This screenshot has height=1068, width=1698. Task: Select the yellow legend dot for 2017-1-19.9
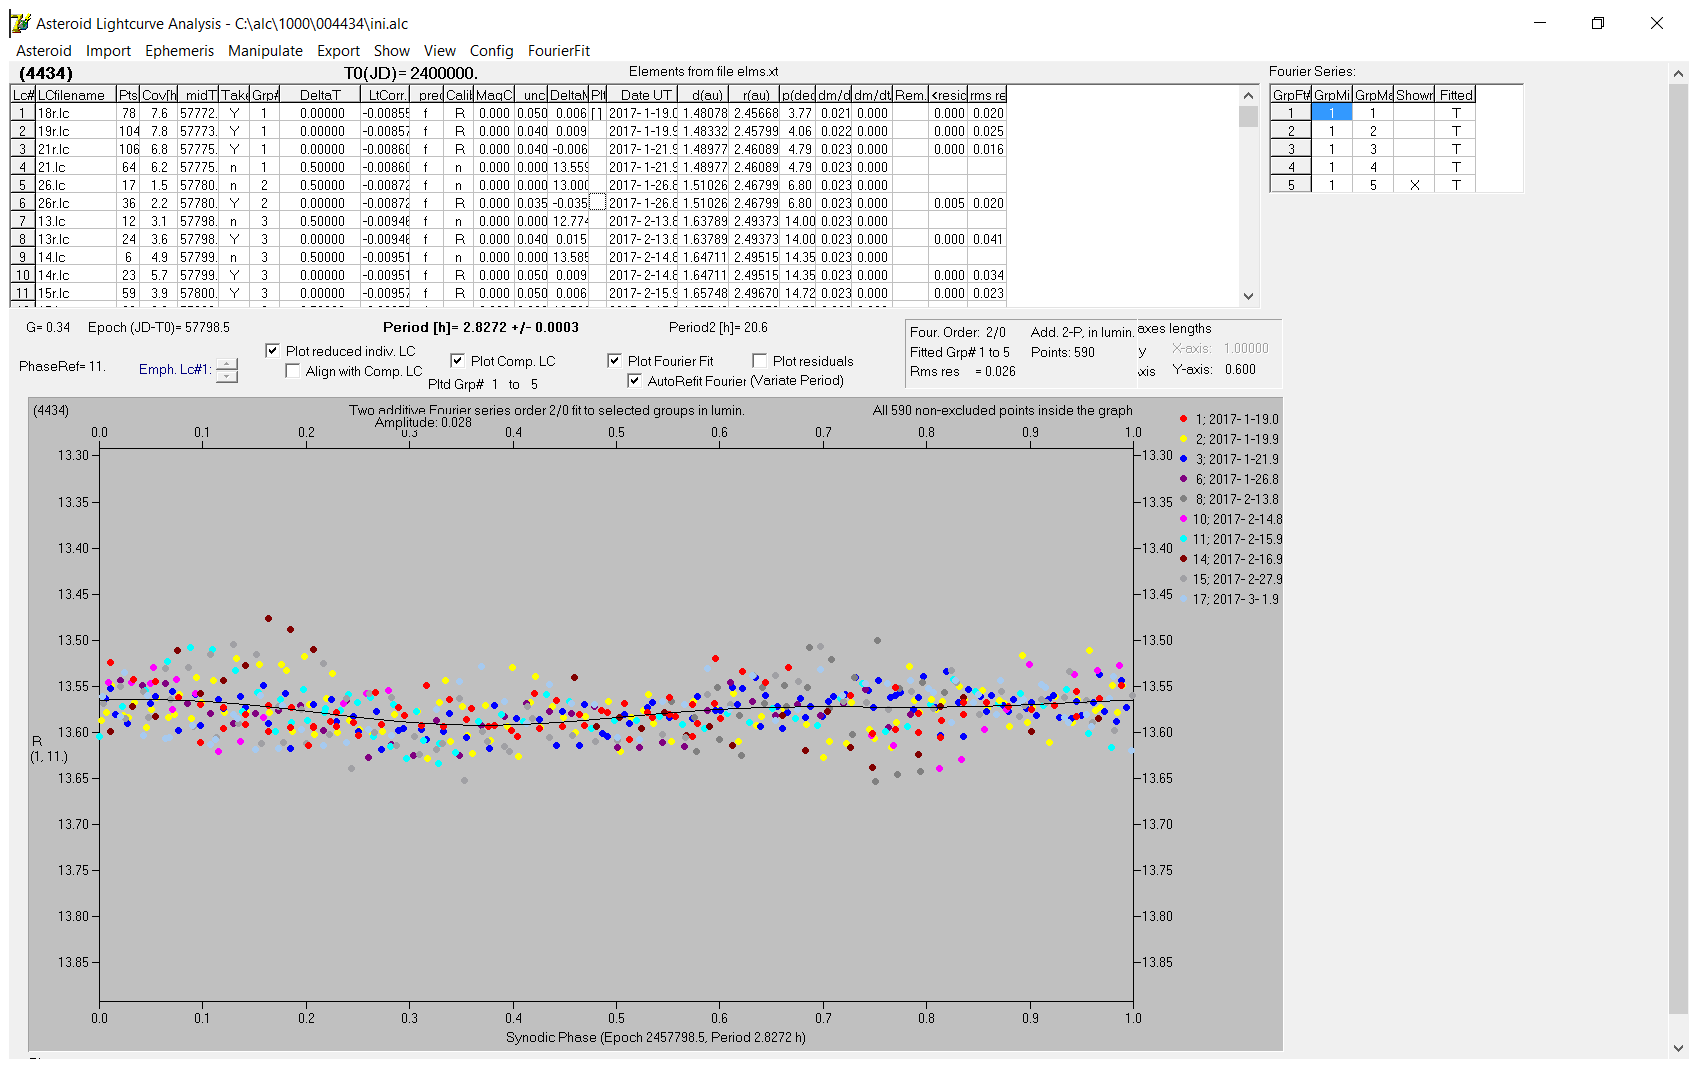[x=1183, y=439]
